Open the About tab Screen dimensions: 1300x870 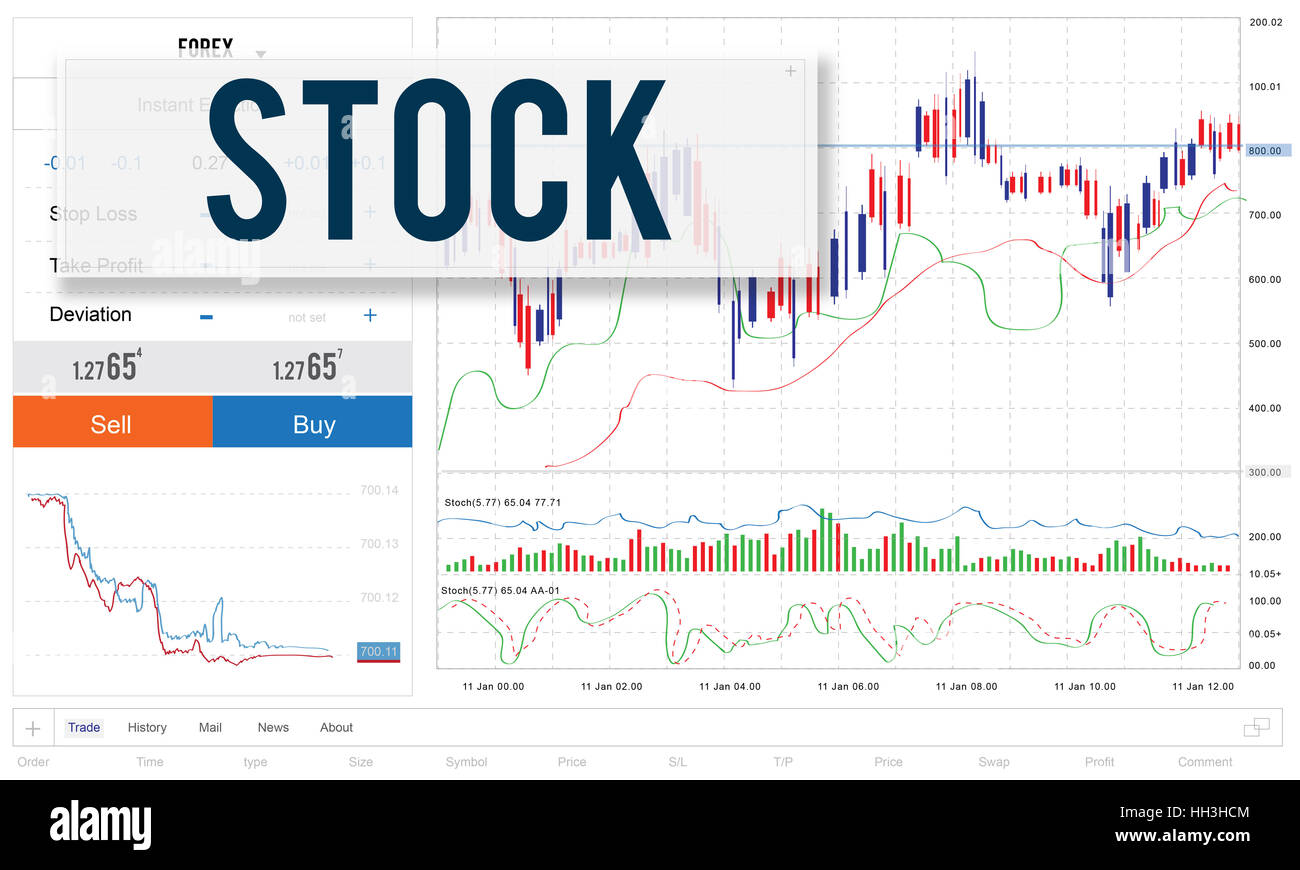[336, 727]
